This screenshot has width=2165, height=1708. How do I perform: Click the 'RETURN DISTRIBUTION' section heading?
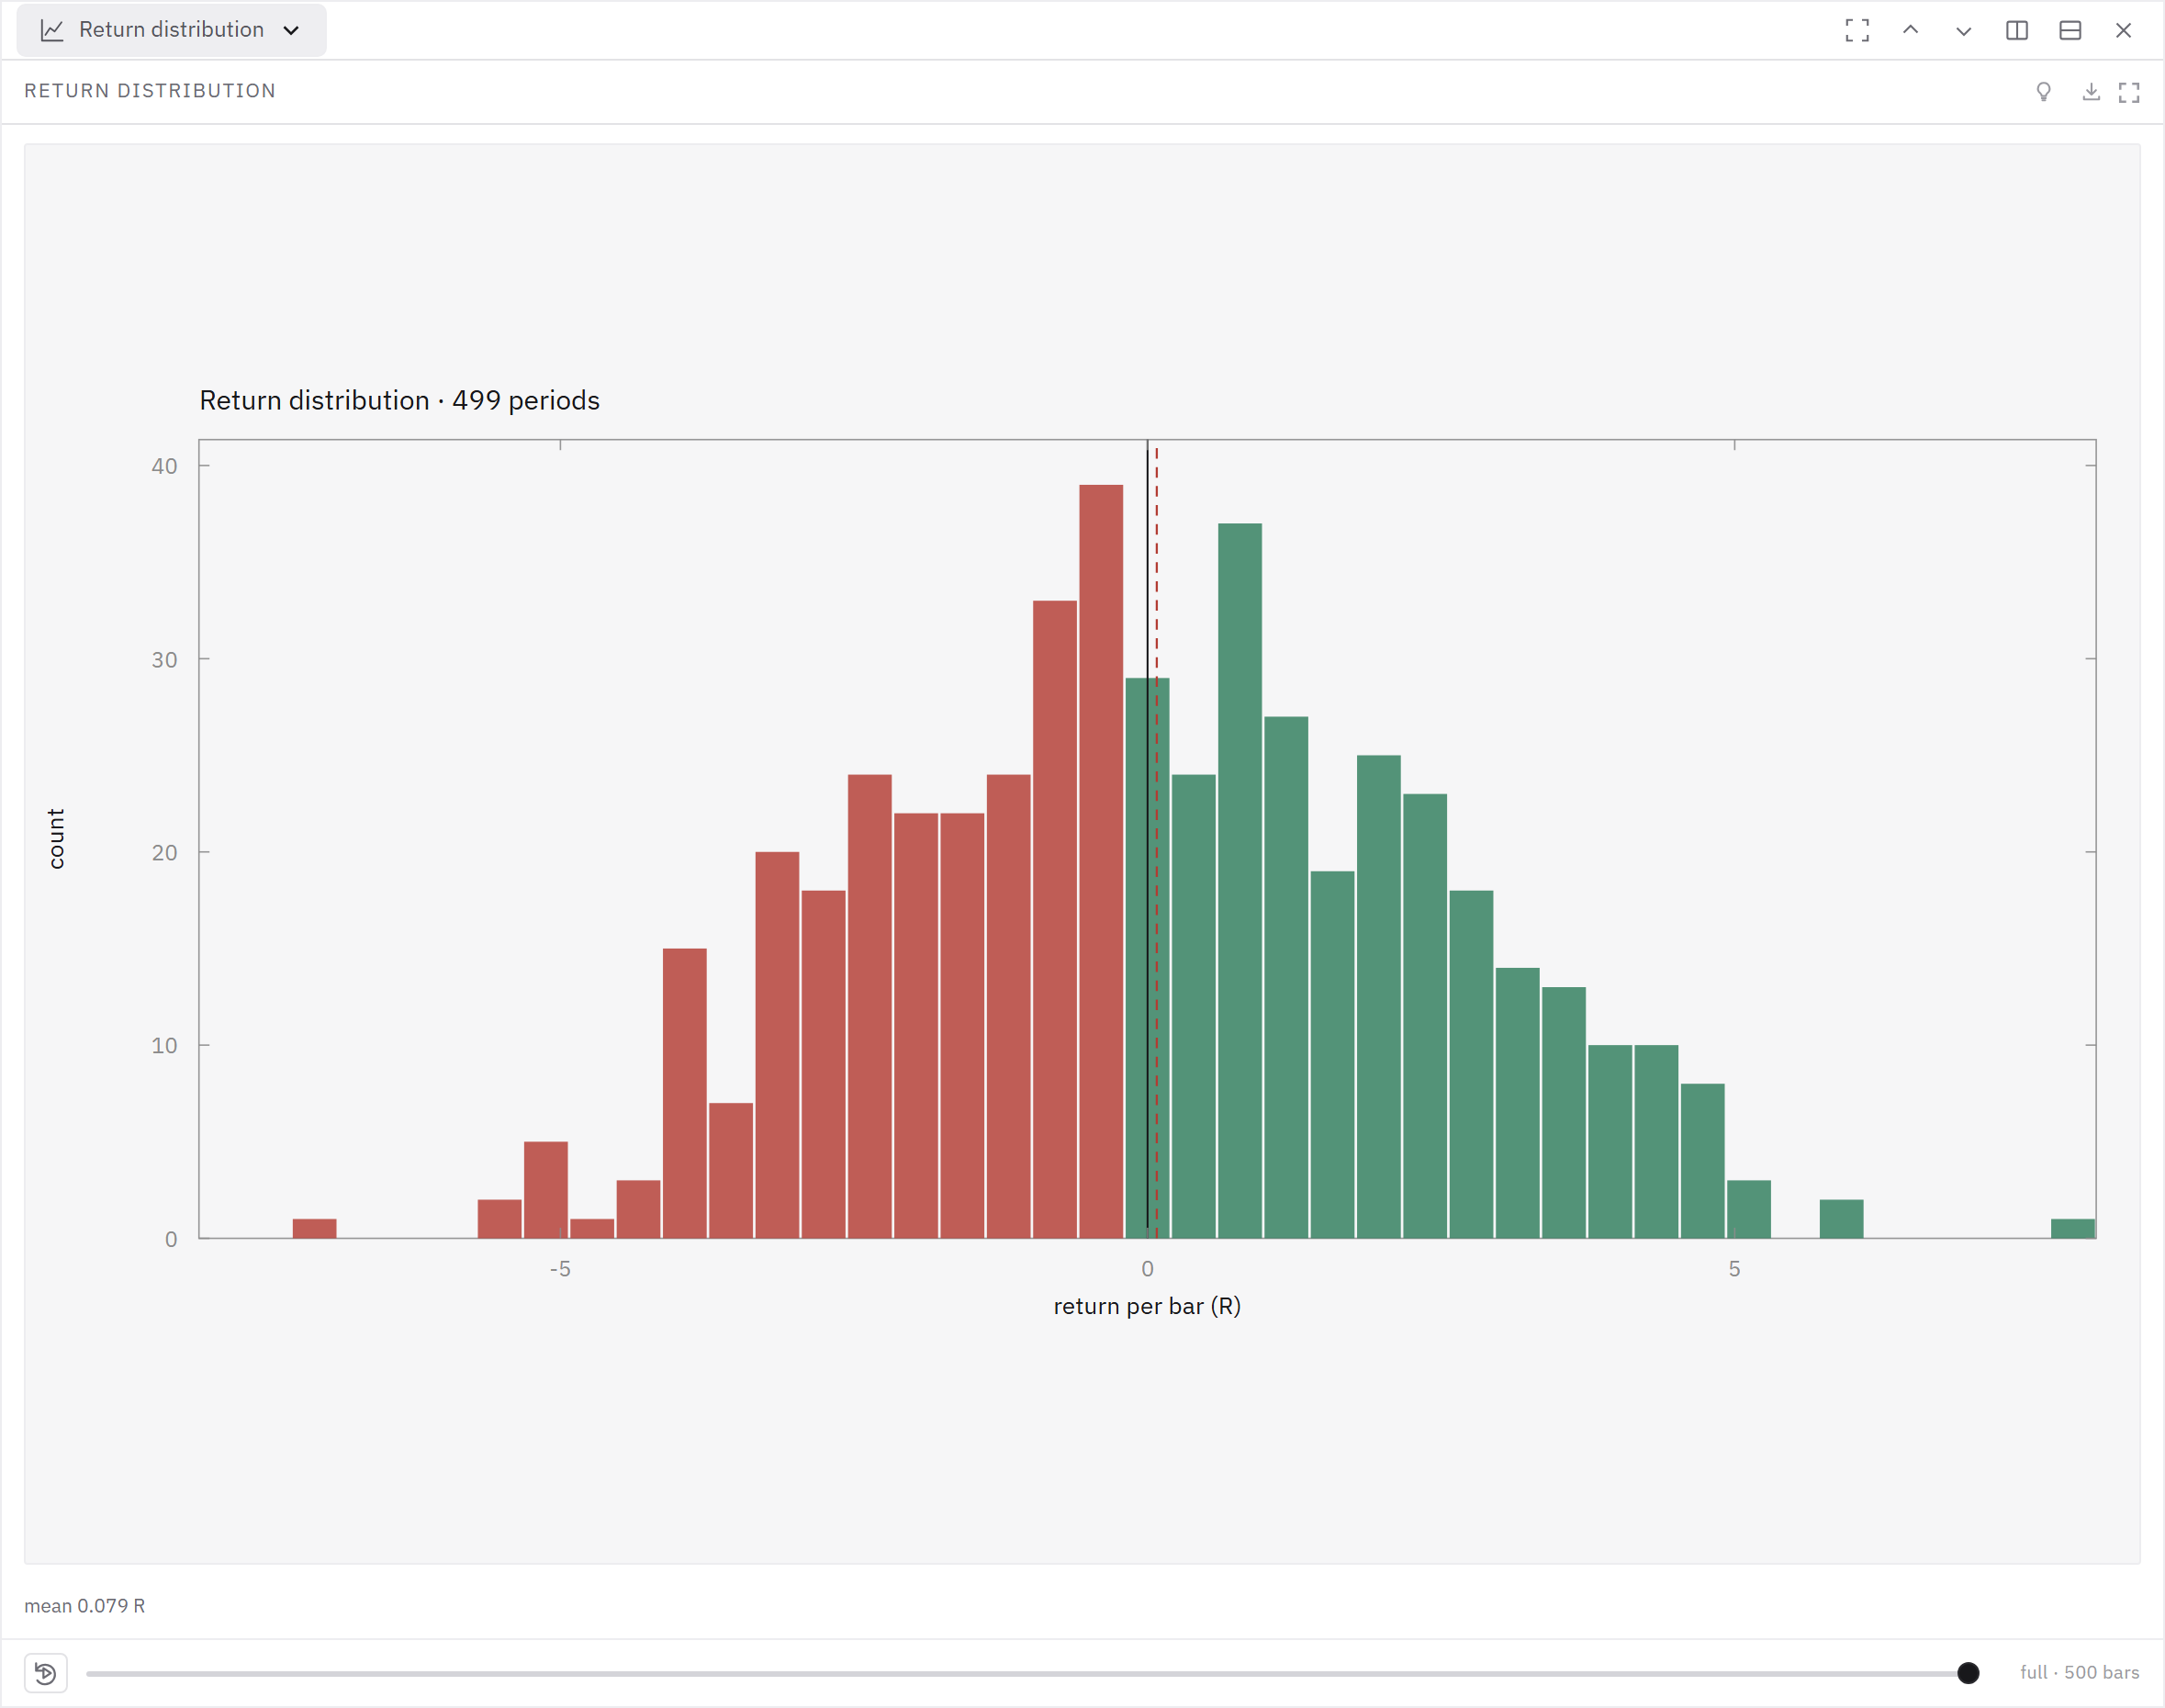150,91
